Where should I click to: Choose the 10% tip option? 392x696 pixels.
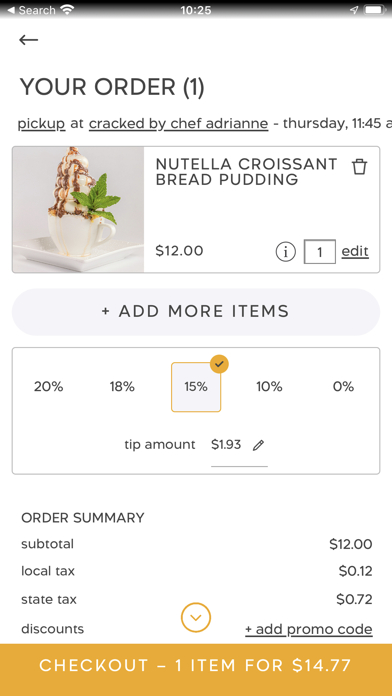269,387
